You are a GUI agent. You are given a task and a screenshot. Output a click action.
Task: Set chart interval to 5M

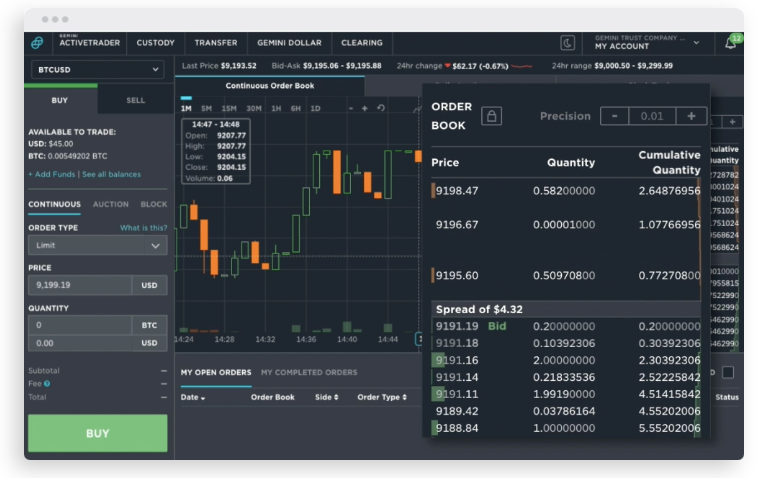[206, 108]
